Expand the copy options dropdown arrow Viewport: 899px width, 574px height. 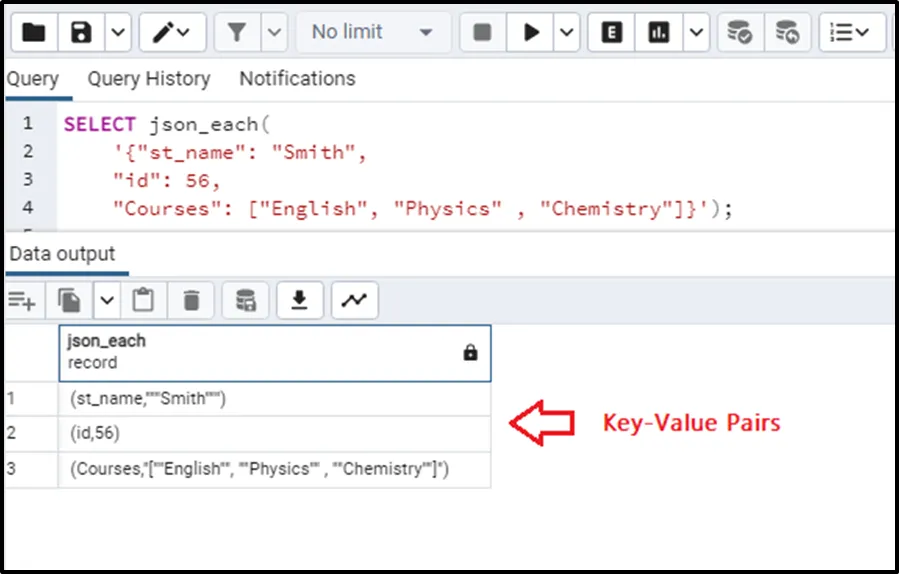pyautogui.click(x=106, y=299)
